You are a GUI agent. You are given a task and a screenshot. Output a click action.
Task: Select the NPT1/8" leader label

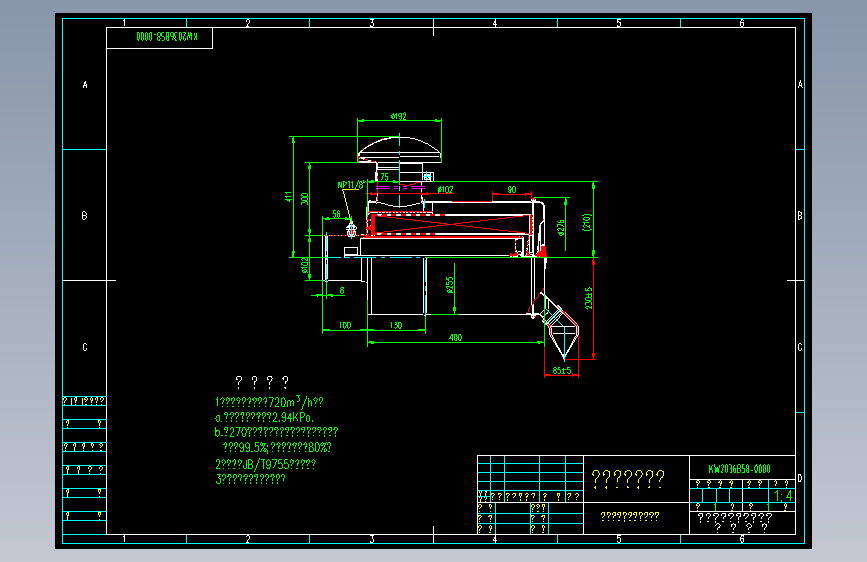351,185
